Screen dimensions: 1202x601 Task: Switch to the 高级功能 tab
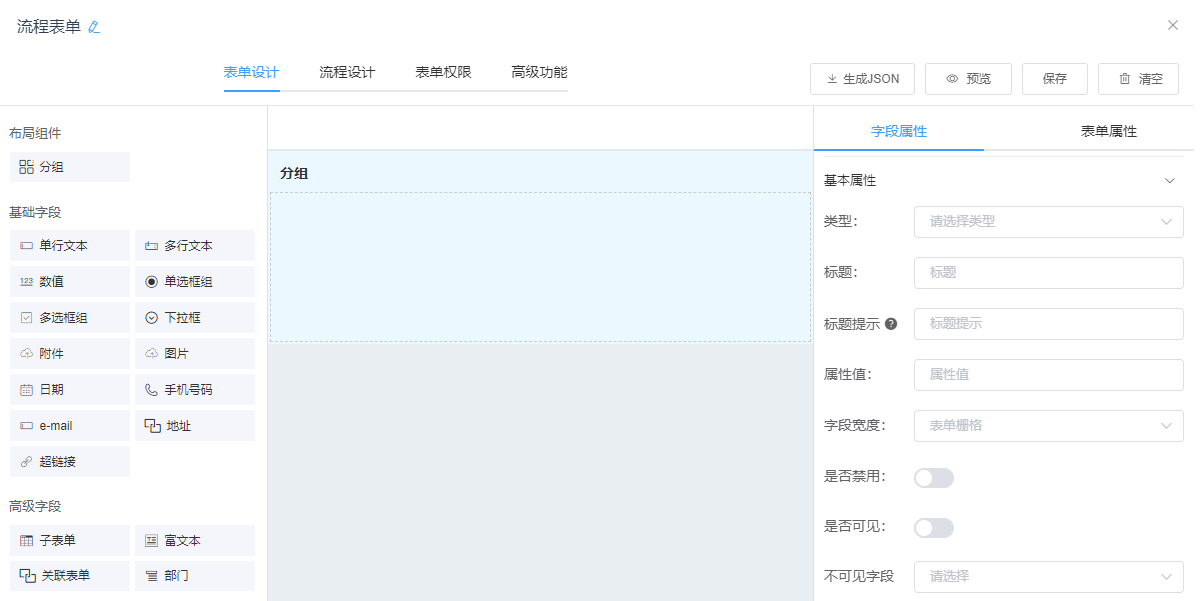539,73
